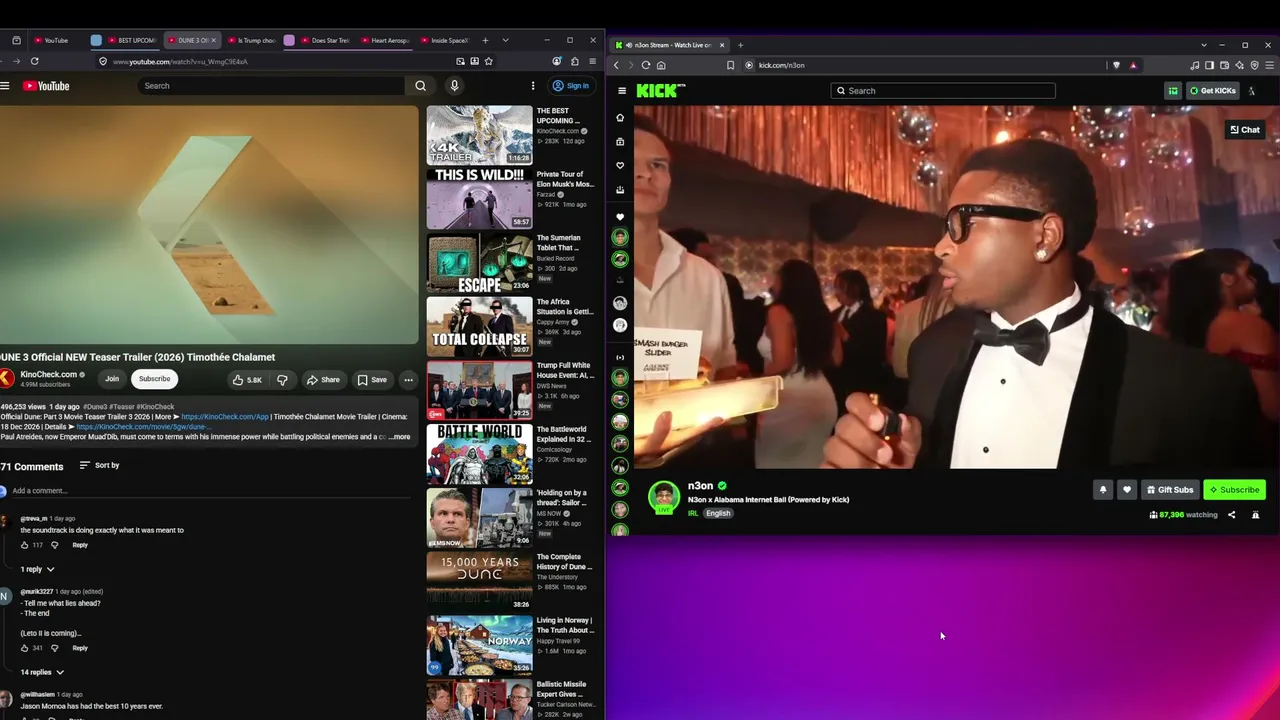Open list-all-tabs dropdown in YouTube window
This screenshot has width=1280, height=720.
[505, 41]
